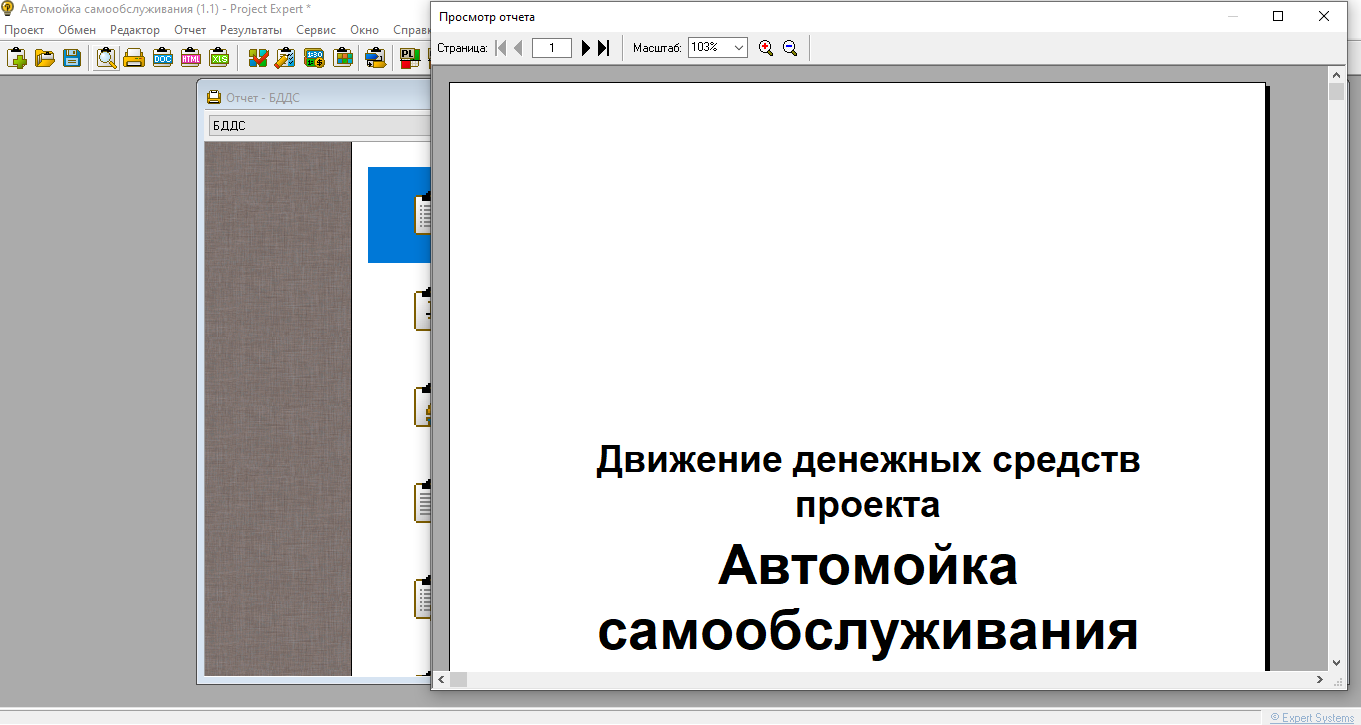Click the Автомойка title text on page
Viewport: 1361px width, 725px height.
(x=868, y=565)
